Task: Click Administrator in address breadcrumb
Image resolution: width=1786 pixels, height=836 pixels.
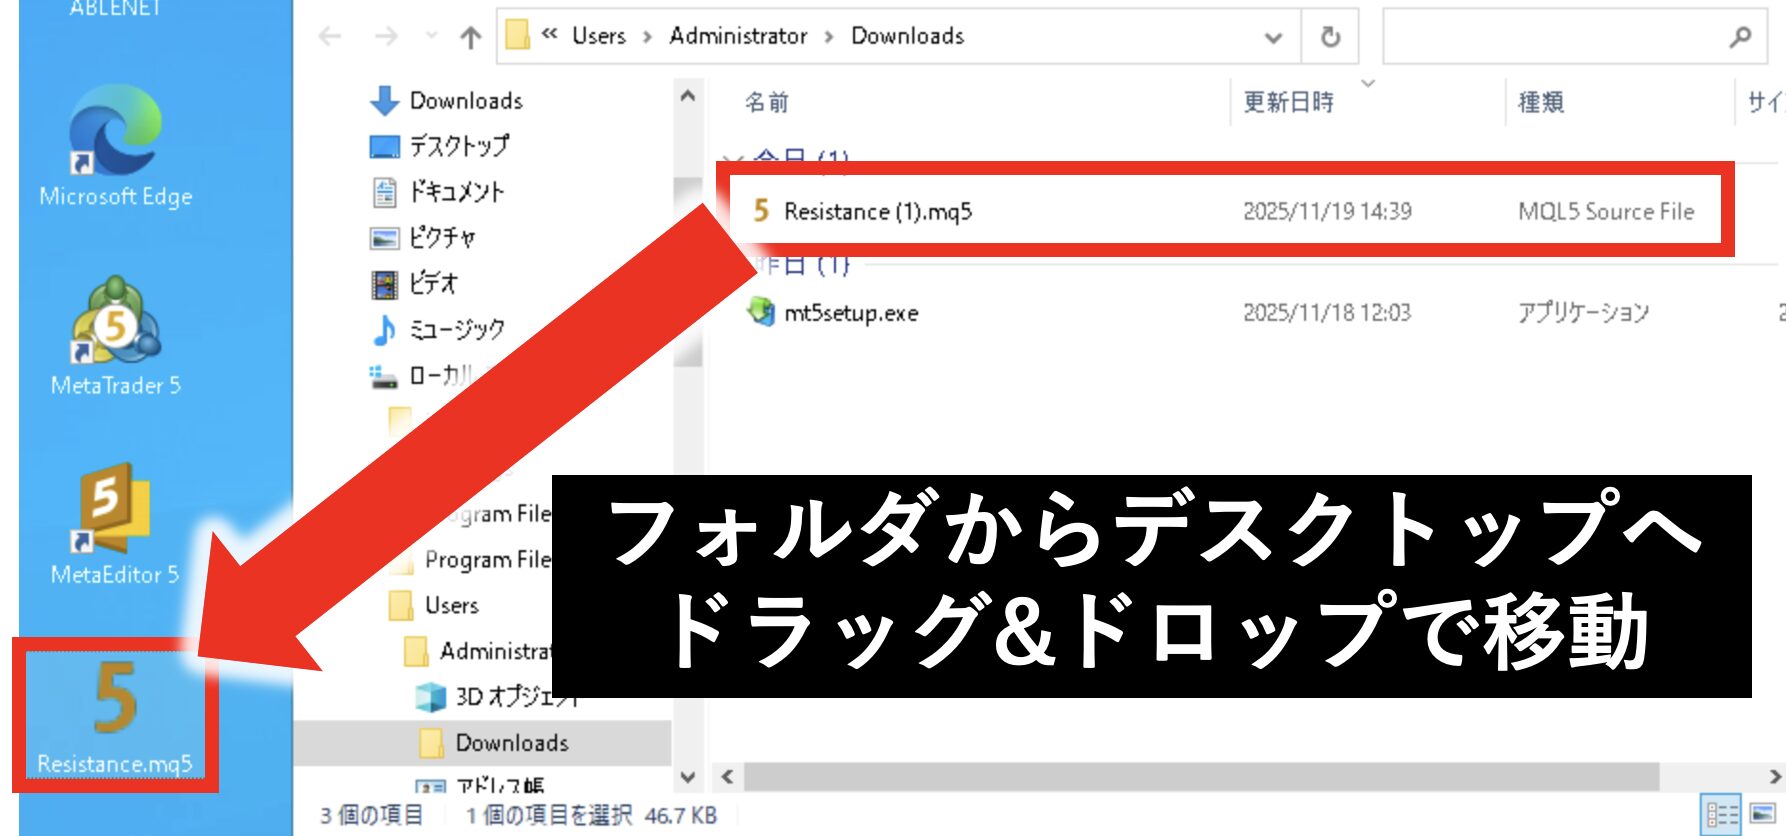Action: [738, 36]
